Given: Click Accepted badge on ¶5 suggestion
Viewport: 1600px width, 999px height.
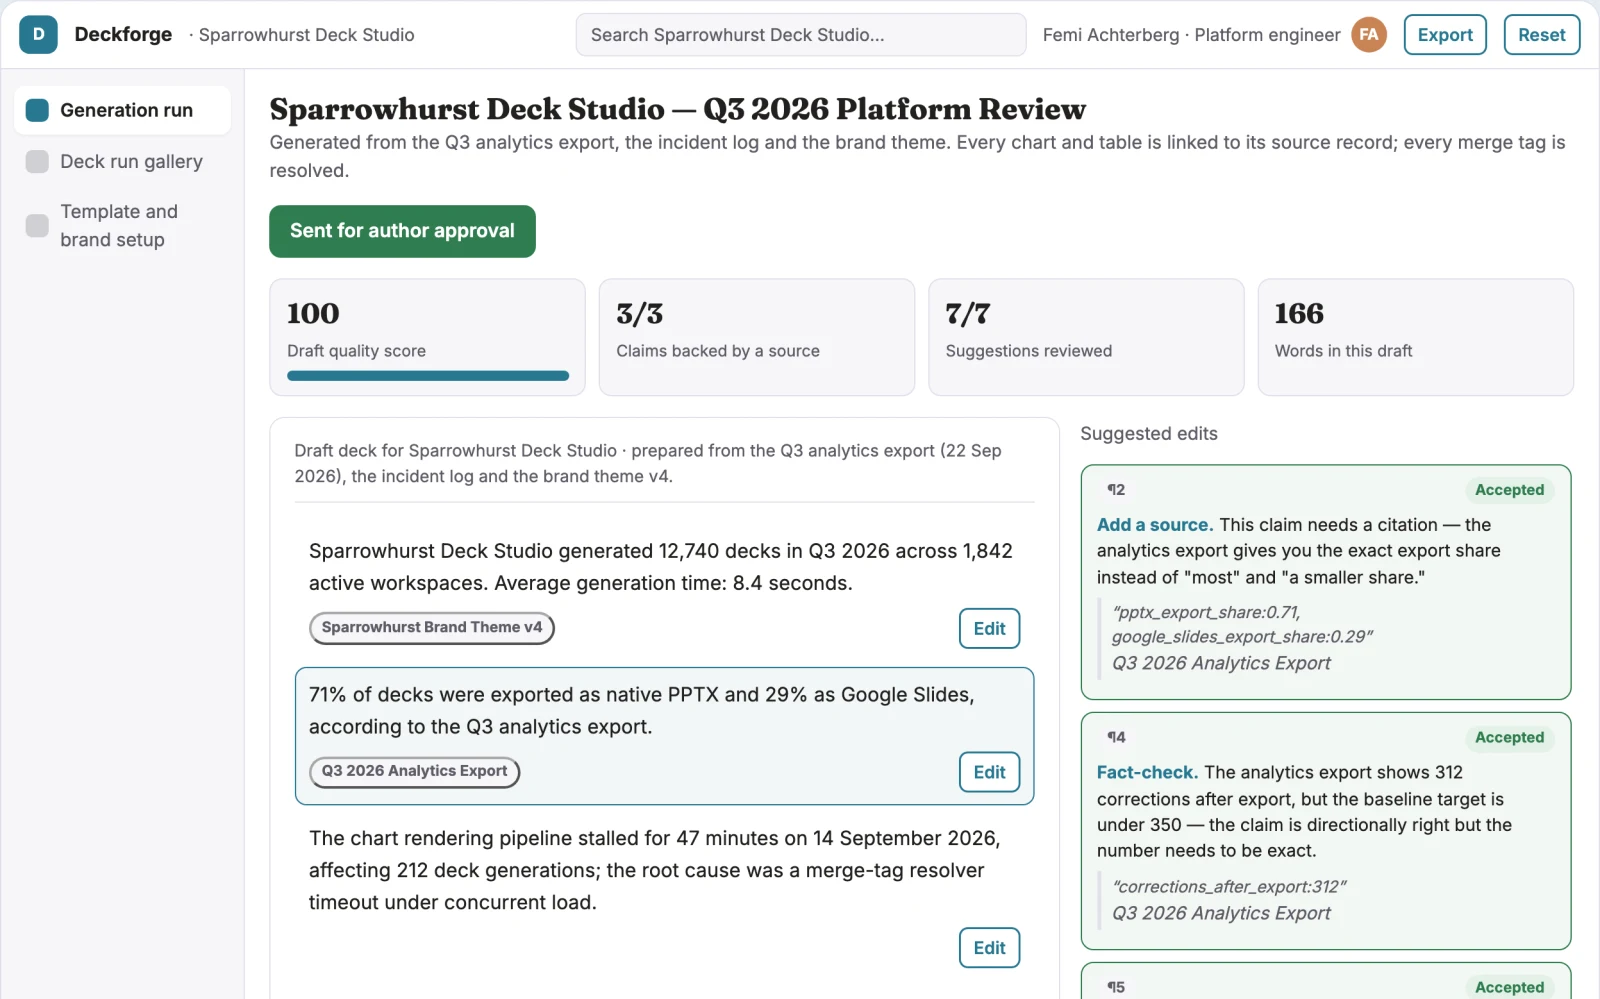Looking at the screenshot, I should tap(1509, 987).
